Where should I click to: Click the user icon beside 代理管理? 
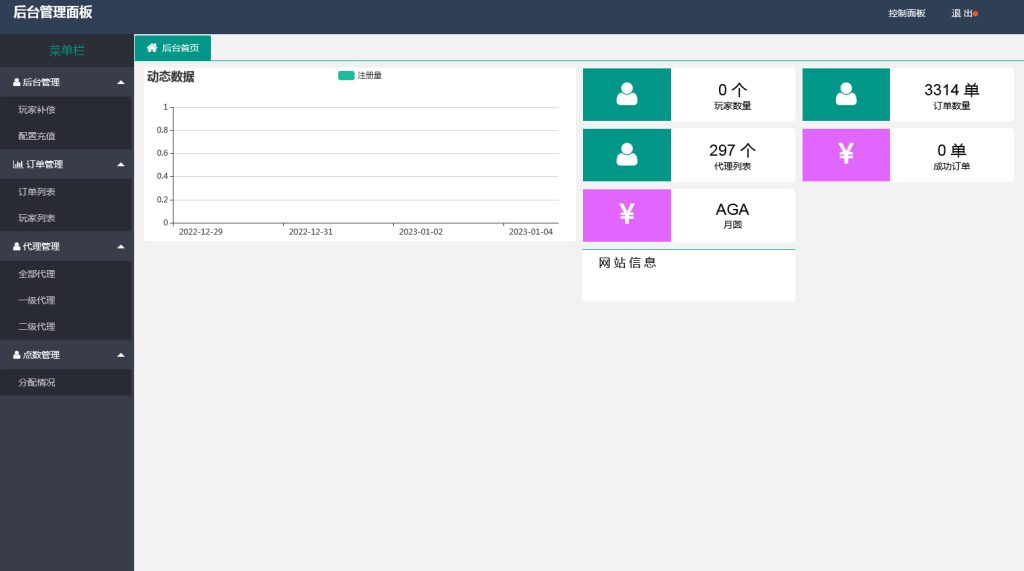tap(16, 247)
